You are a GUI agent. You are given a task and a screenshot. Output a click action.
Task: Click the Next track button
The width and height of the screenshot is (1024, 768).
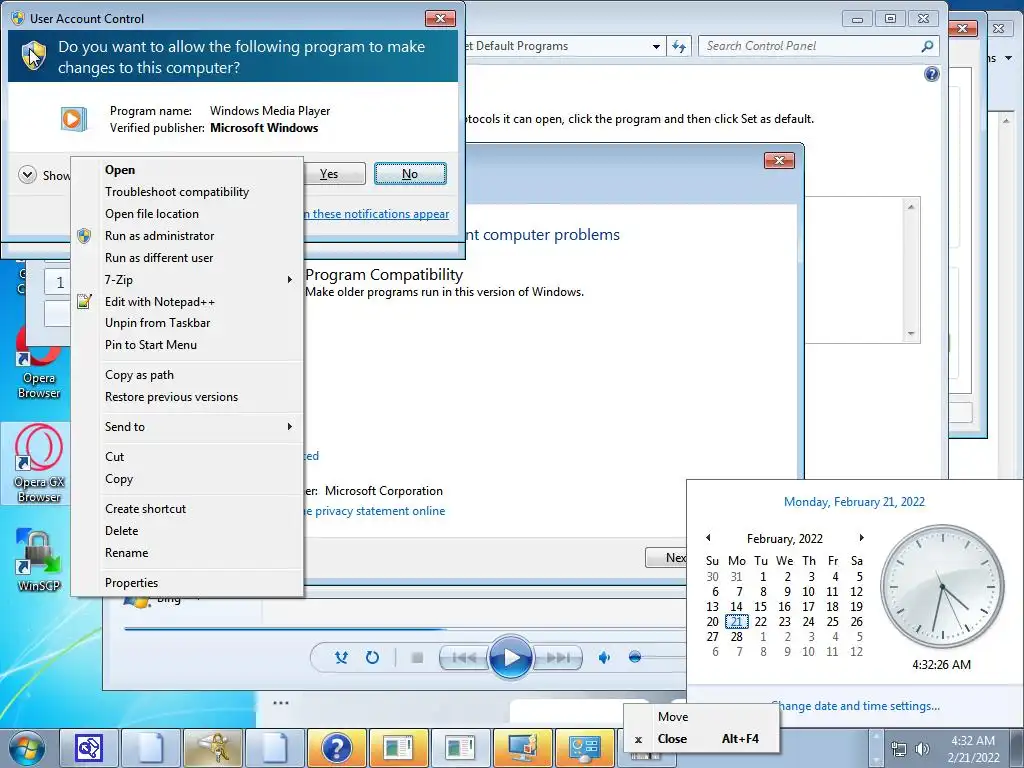coord(558,658)
